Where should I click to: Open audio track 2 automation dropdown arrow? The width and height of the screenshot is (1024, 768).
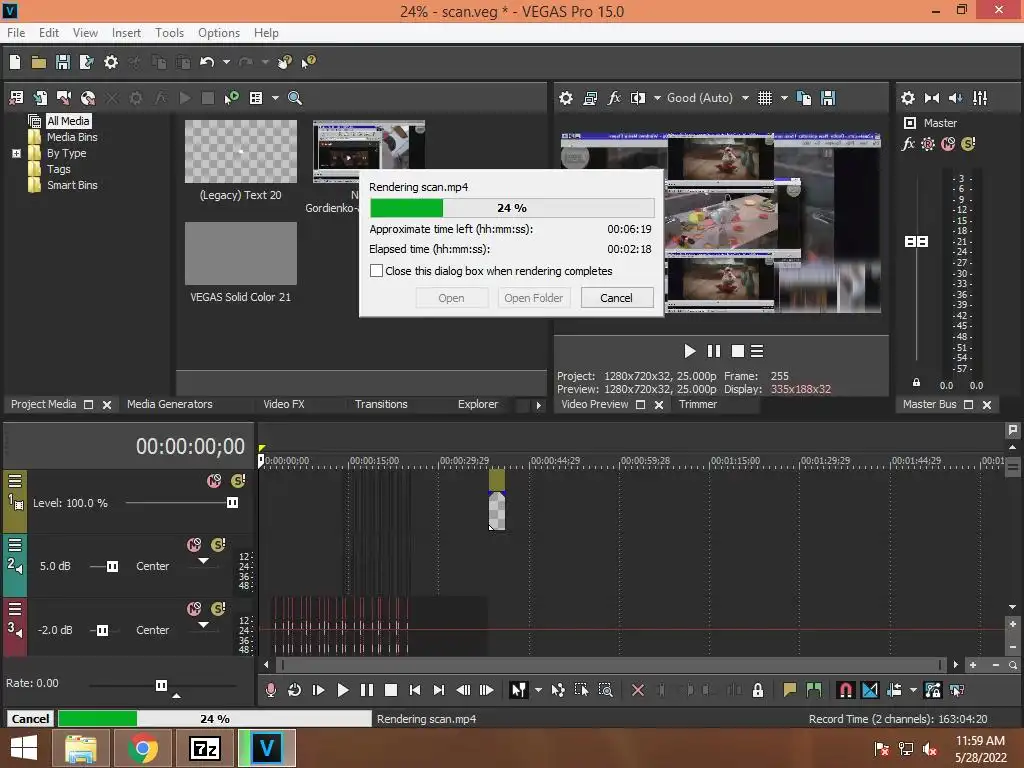pyautogui.click(x=204, y=560)
